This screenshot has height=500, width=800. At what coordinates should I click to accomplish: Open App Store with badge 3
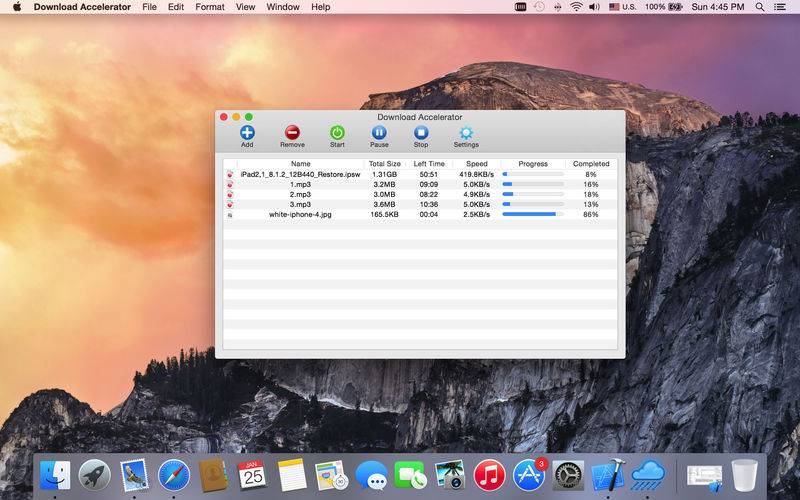[529, 476]
